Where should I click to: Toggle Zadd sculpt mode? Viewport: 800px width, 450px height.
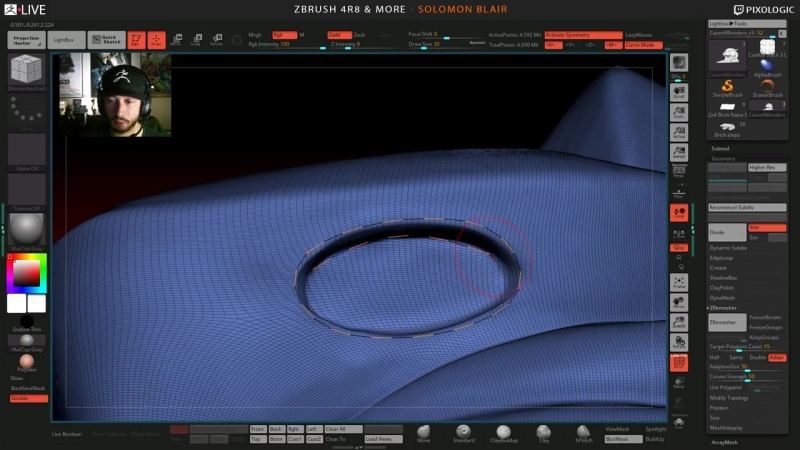(339, 35)
